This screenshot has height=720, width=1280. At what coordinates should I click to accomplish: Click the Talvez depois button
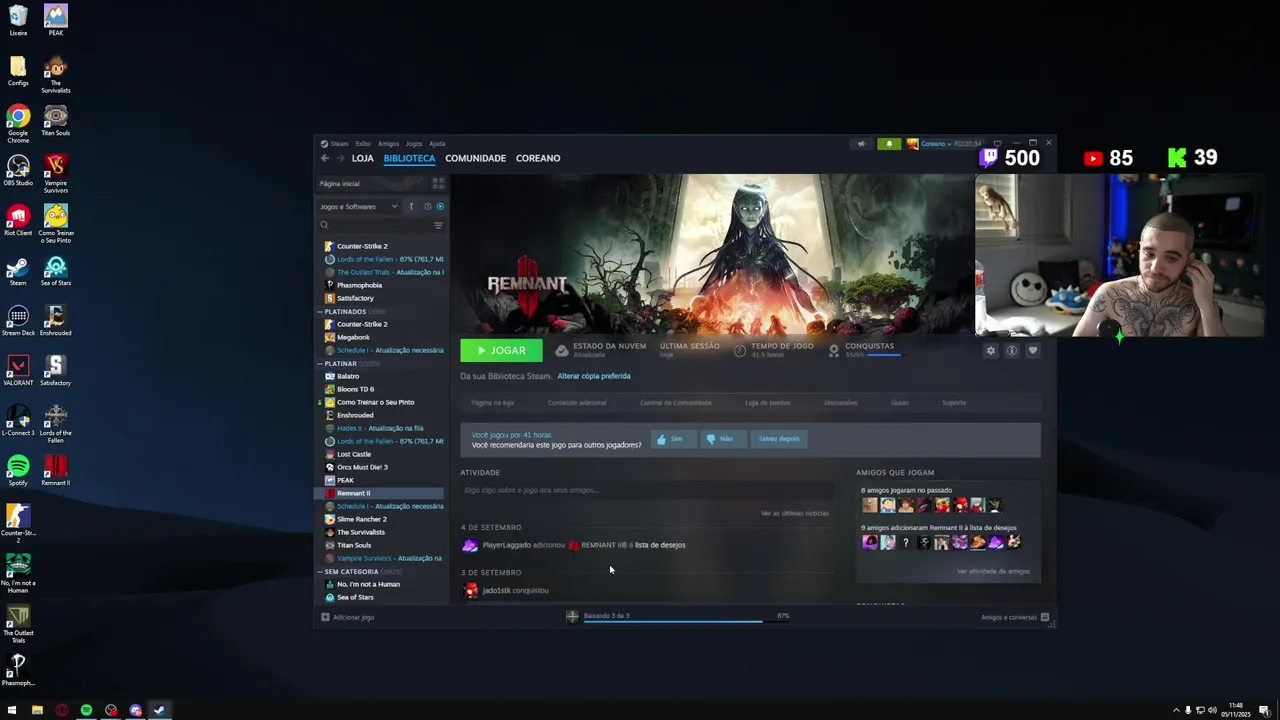778,439
